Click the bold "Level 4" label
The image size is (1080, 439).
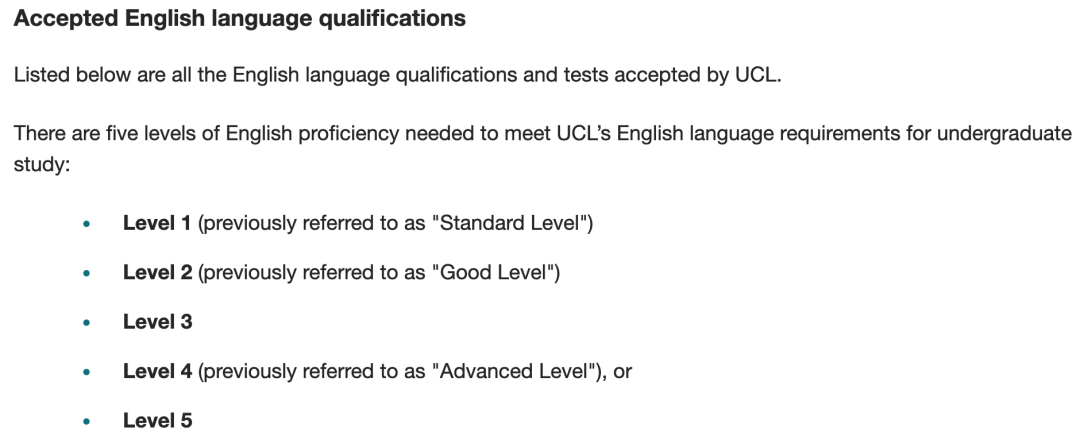click(x=158, y=371)
